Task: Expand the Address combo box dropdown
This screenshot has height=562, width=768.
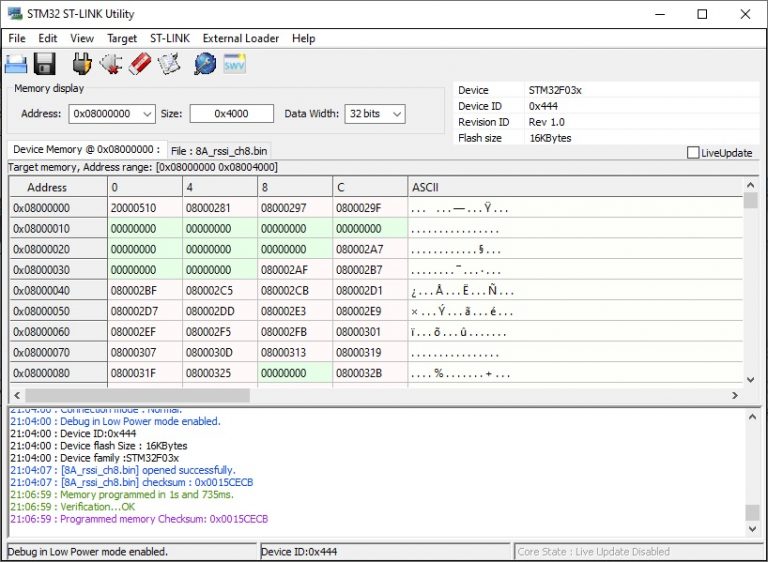Action: (x=147, y=114)
